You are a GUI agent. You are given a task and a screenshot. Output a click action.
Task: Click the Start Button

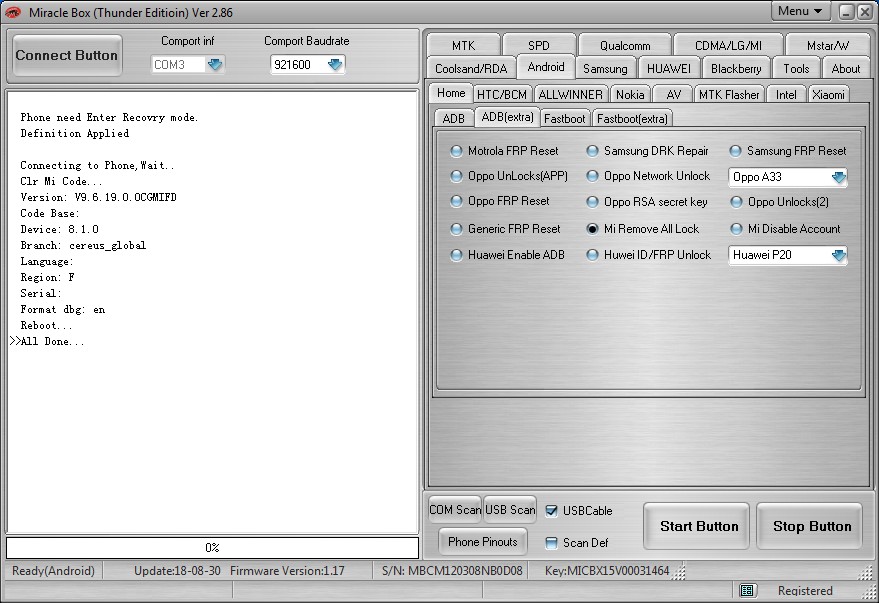click(698, 526)
